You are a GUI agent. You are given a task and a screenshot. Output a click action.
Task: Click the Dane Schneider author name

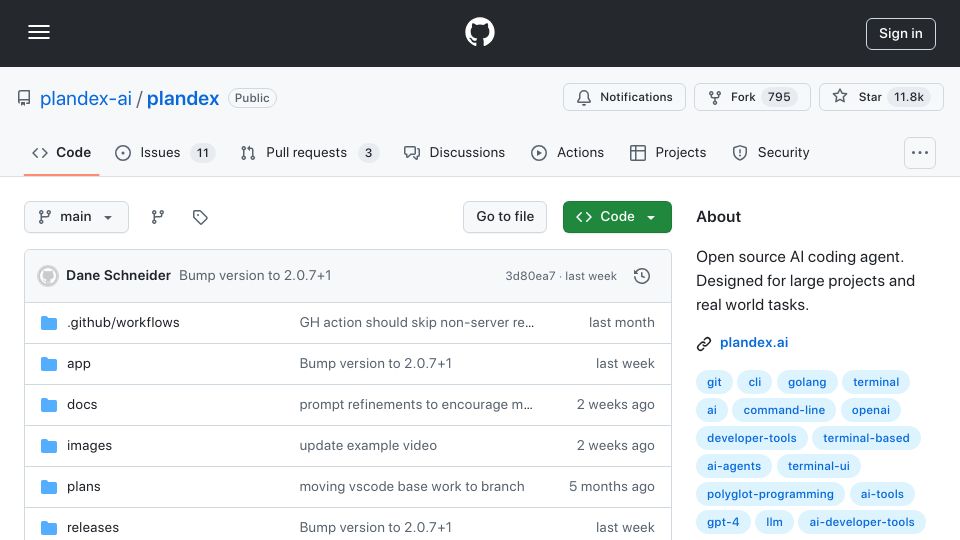pos(118,276)
